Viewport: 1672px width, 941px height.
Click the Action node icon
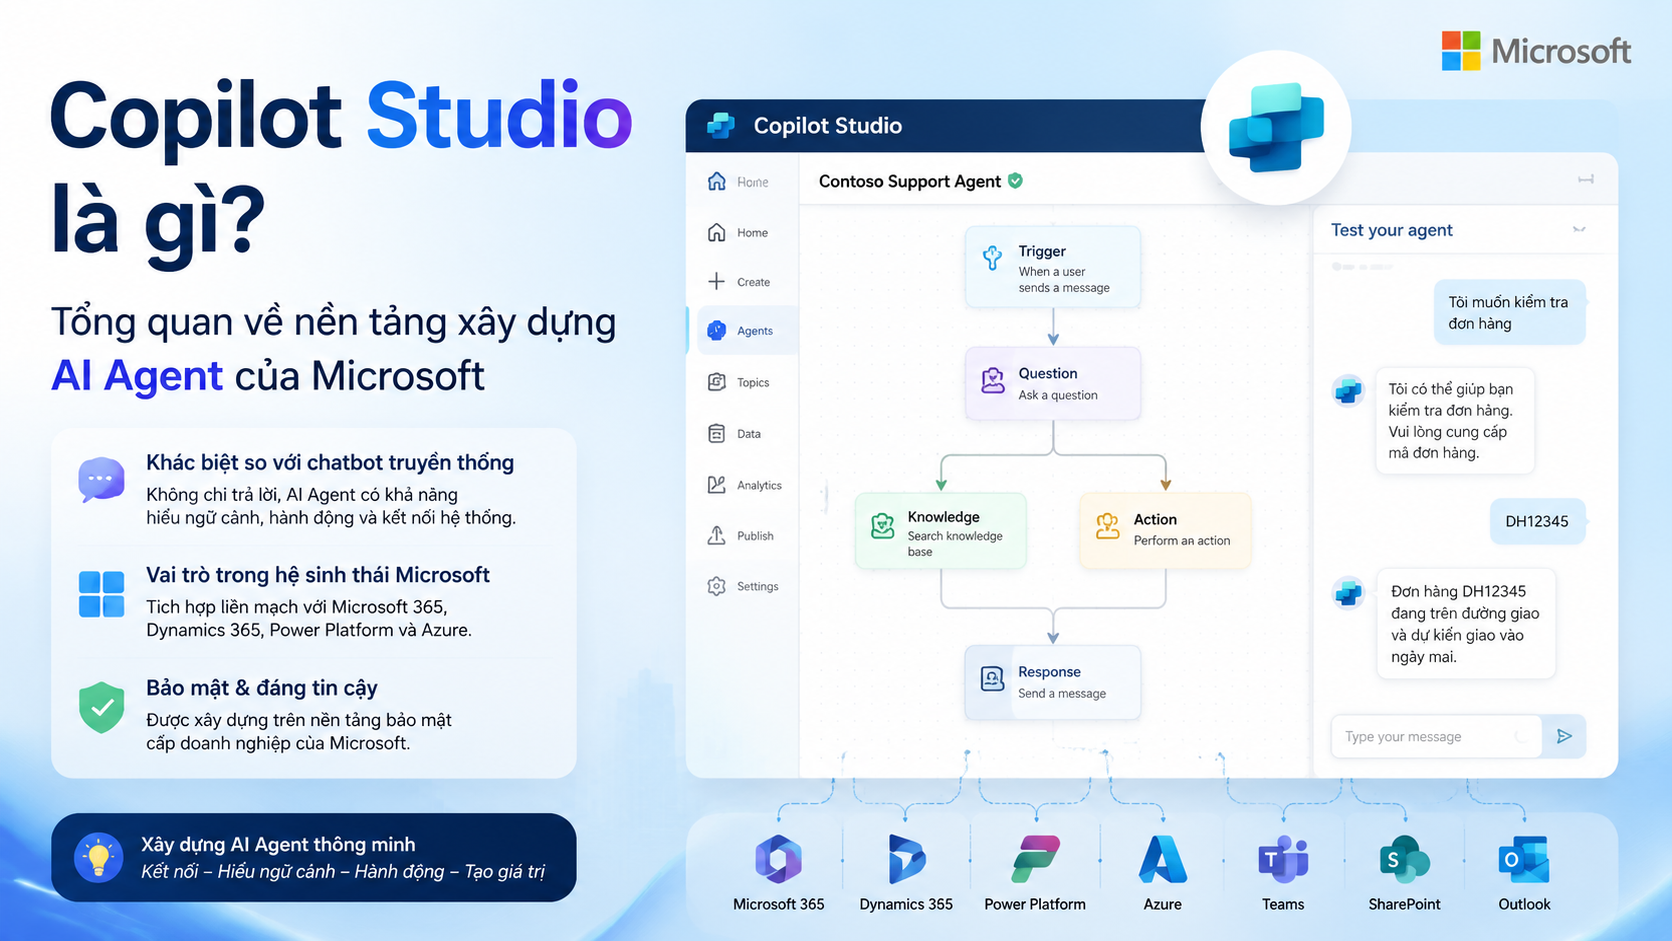1107,526
